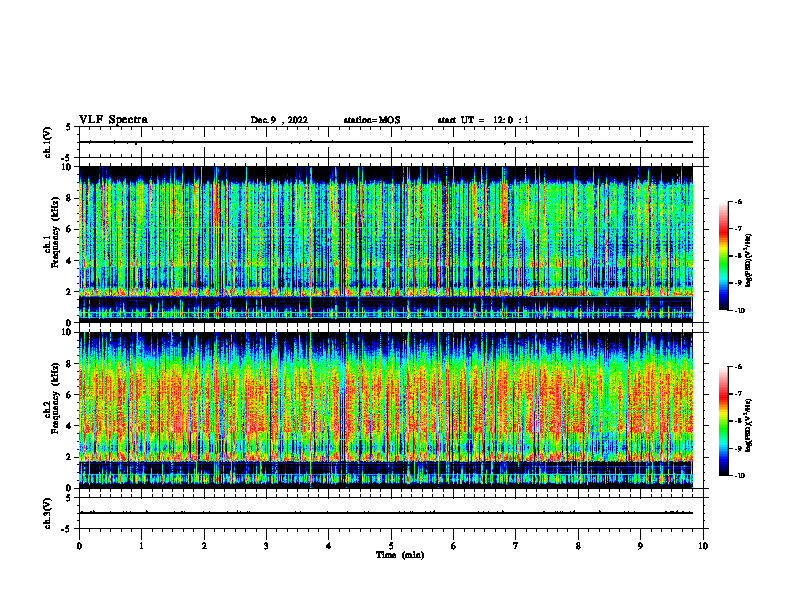
Task: Click inside the ch.2 spectrogram panel
Action: click(386, 410)
